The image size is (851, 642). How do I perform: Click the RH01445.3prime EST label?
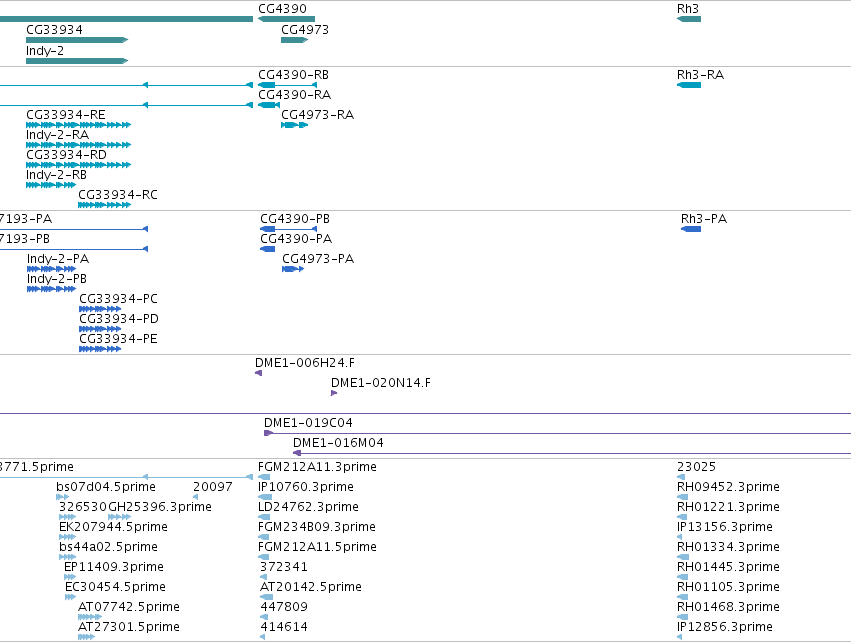click(x=728, y=567)
